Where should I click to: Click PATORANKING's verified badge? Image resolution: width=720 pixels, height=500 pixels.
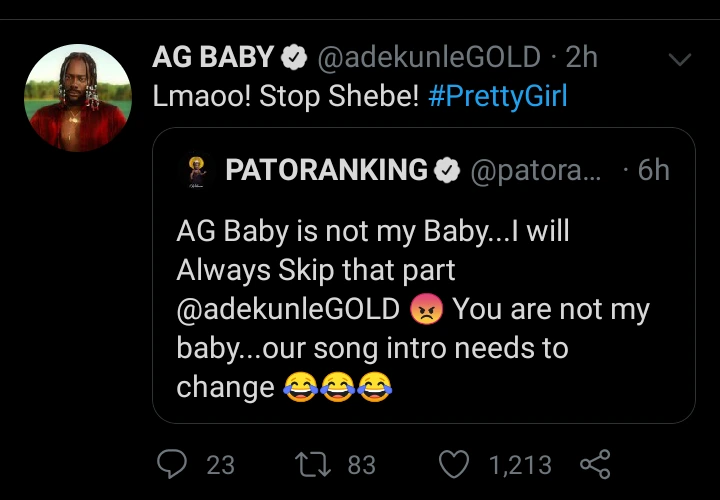coord(446,170)
